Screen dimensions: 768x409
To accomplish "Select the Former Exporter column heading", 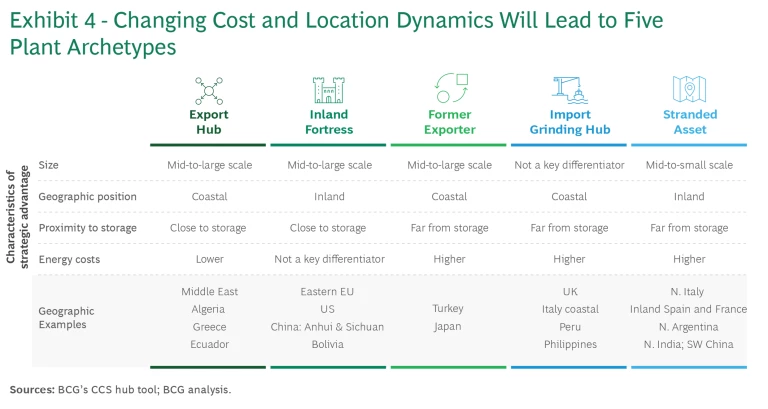I will point(450,122).
